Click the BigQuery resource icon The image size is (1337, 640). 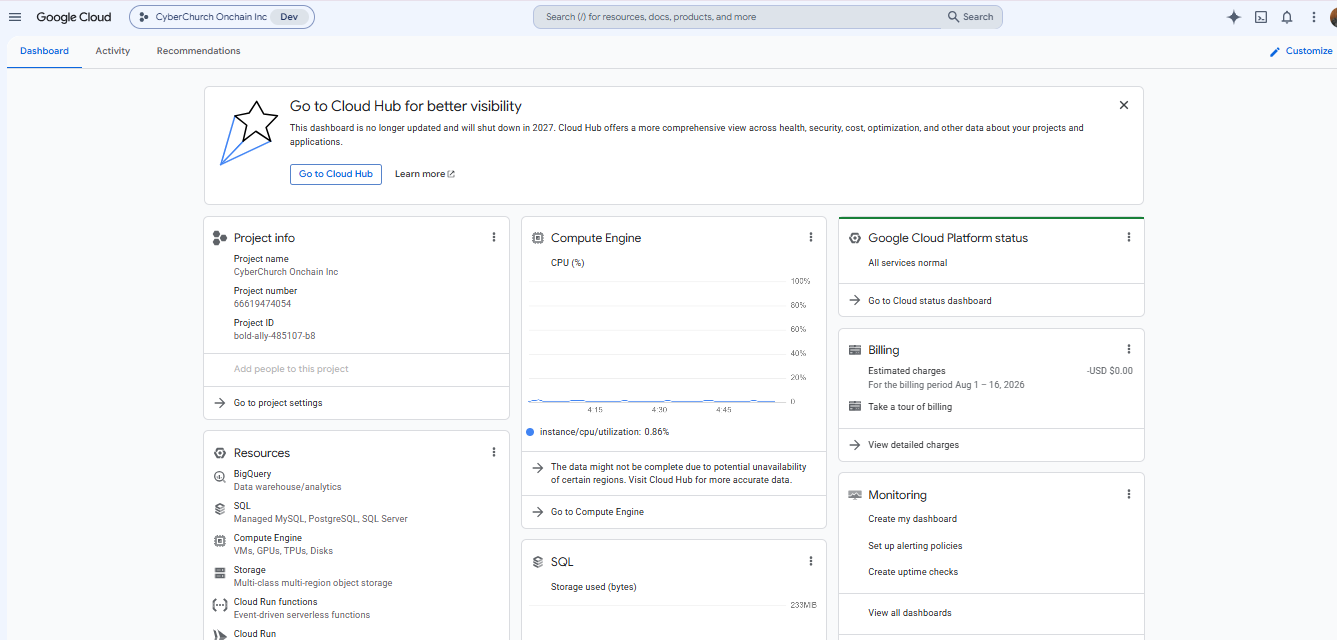[x=220, y=477]
